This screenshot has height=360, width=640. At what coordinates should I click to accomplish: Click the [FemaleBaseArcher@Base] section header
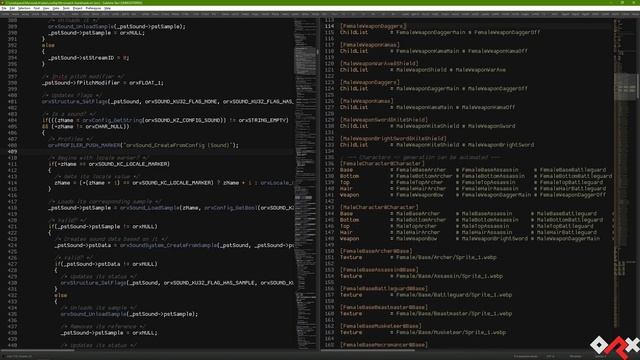pyautogui.click(x=376, y=251)
